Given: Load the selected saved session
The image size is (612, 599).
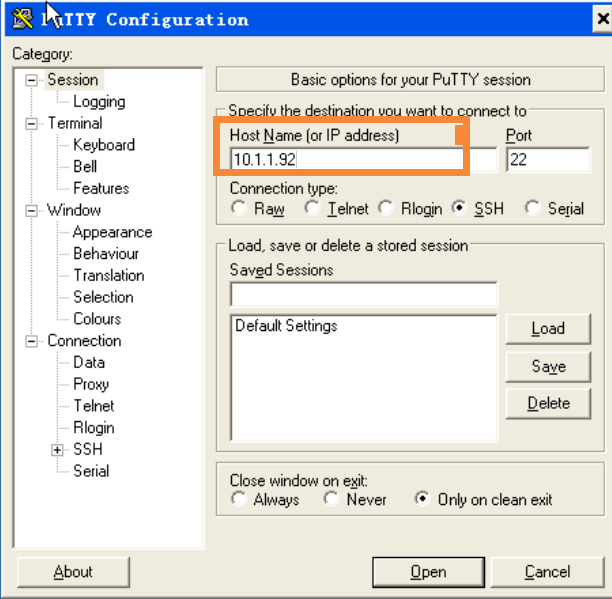Looking at the screenshot, I should coord(548,329).
